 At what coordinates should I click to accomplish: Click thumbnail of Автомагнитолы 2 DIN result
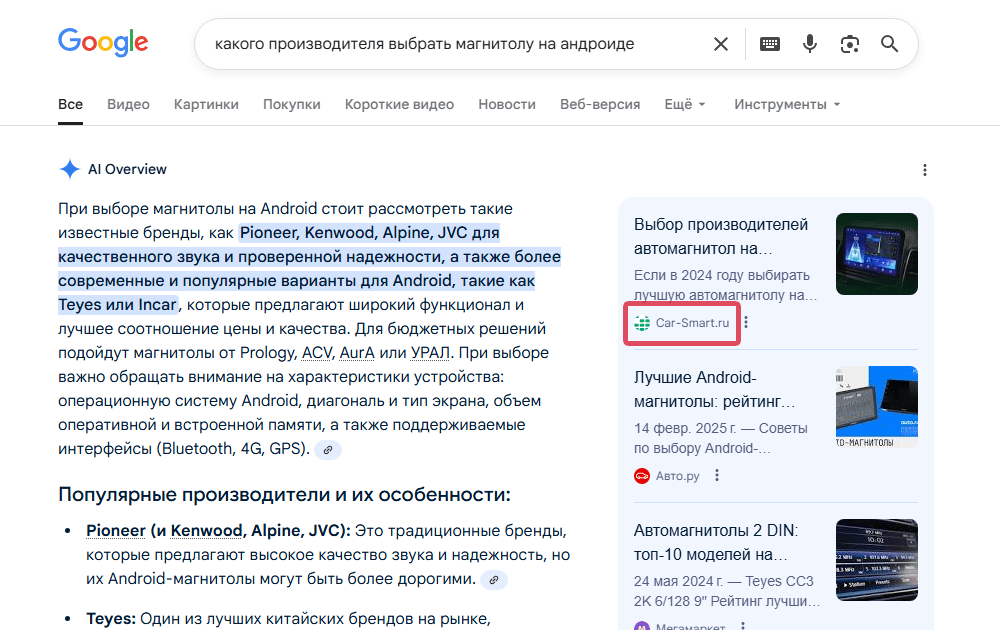point(876,560)
